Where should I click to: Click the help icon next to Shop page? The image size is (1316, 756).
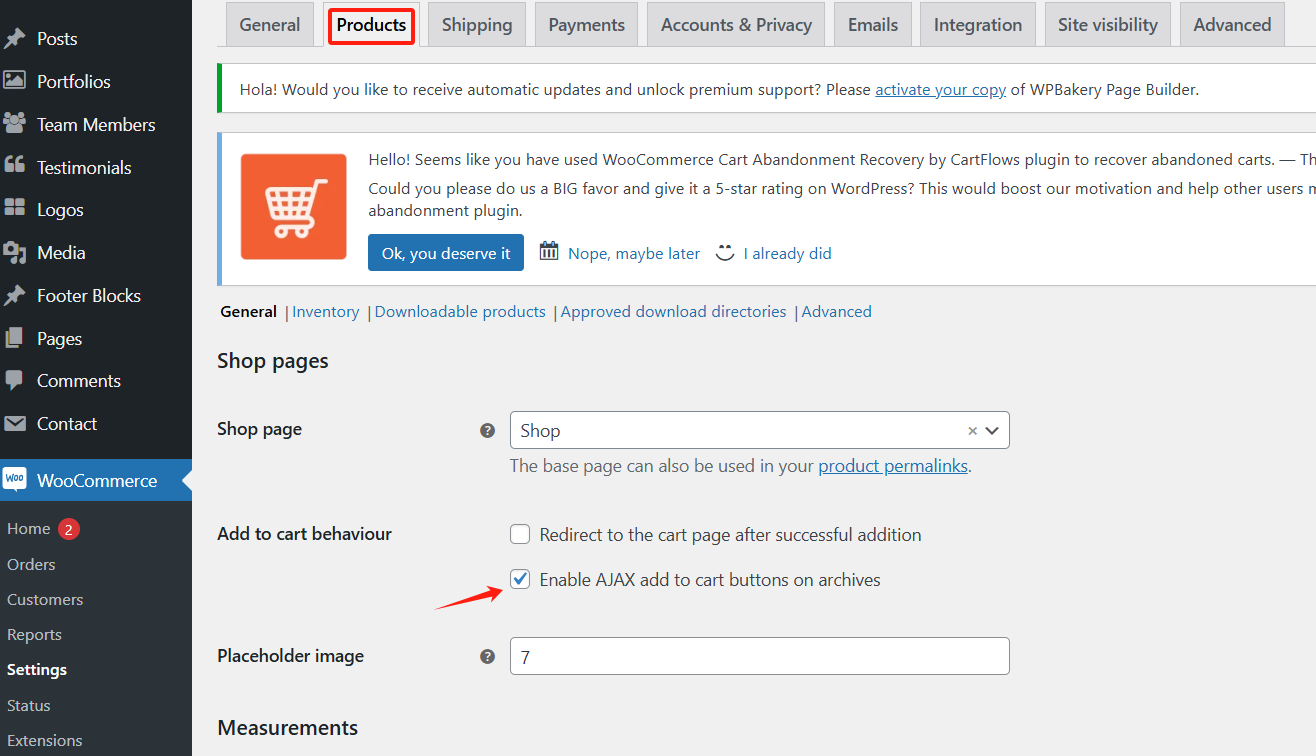pos(487,429)
